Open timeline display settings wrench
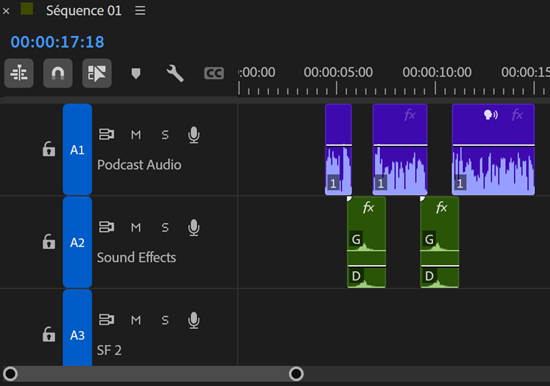Viewport: 550px width, 386px height. click(x=175, y=73)
